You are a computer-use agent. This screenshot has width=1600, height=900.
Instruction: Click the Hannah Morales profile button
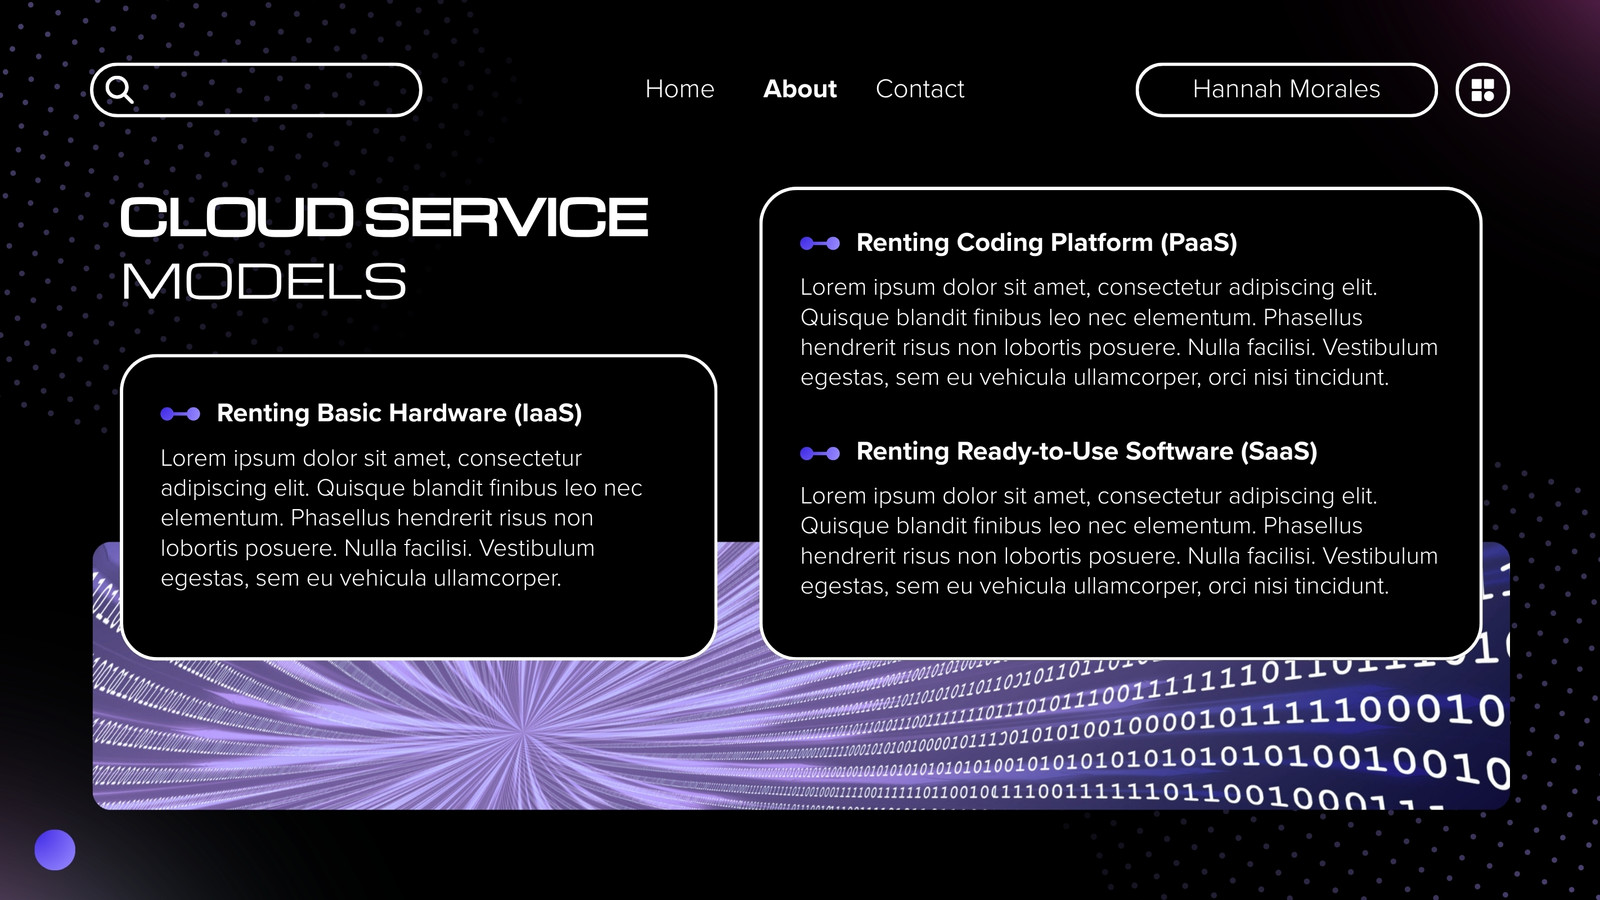1286,90
